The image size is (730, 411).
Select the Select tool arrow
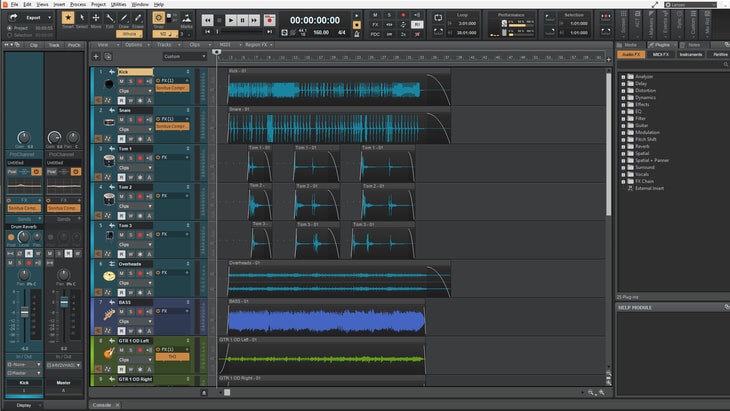coord(82,18)
